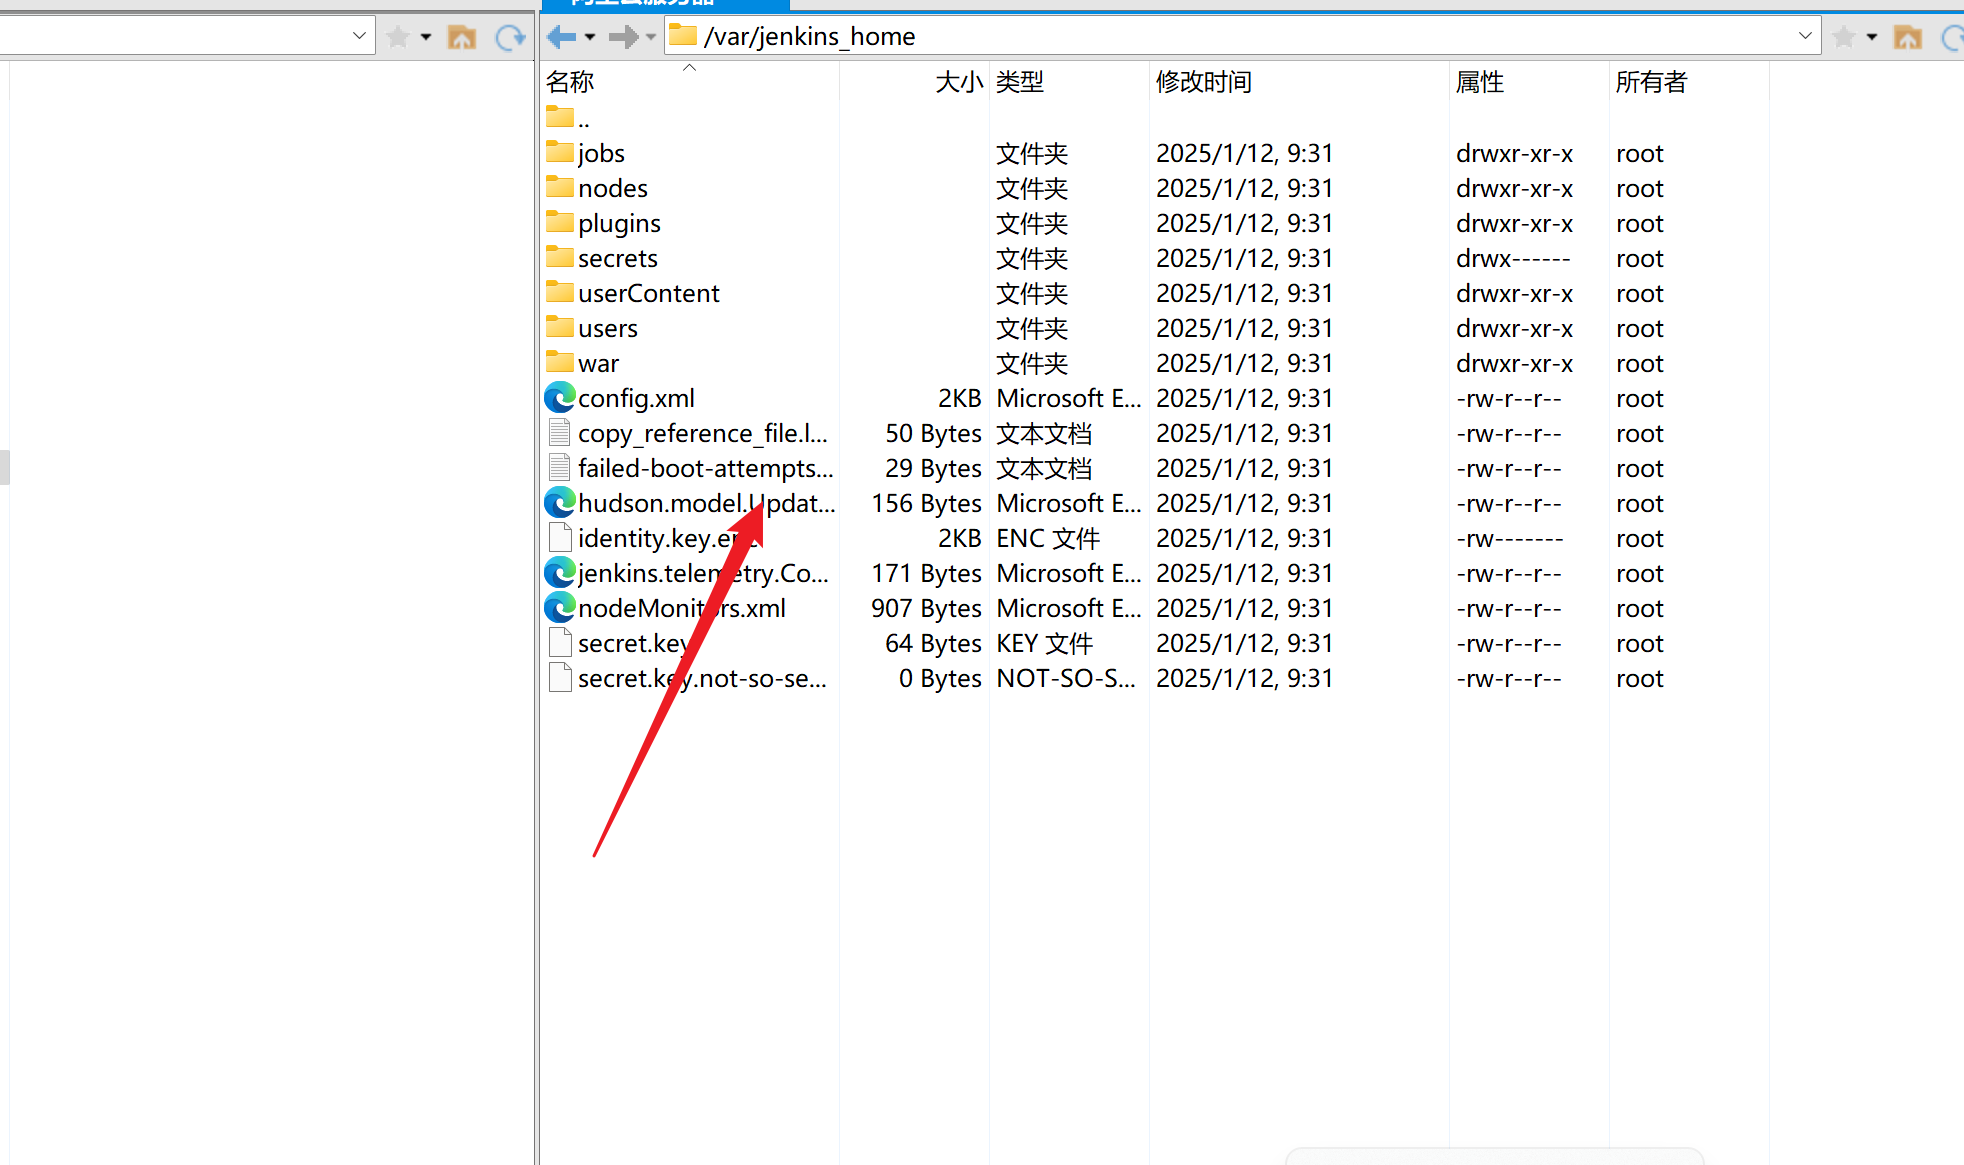This screenshot has width=1964, height=1165.
Task: Select the config.xml file icon
Action: coord(560,398)
